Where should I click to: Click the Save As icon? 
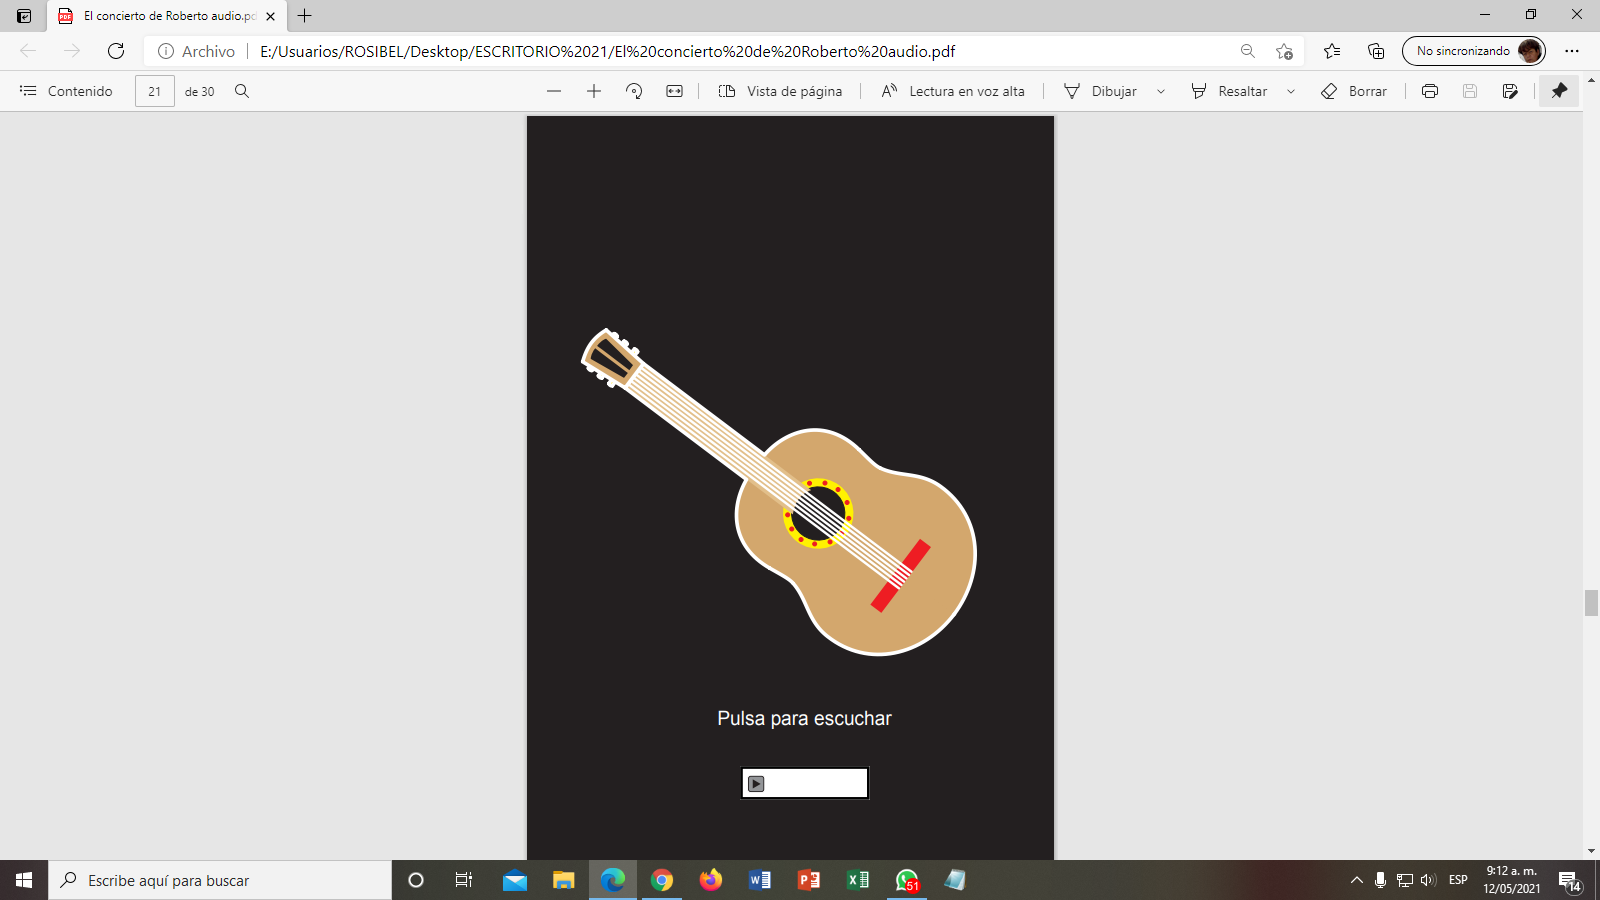tap(1510, 91)
